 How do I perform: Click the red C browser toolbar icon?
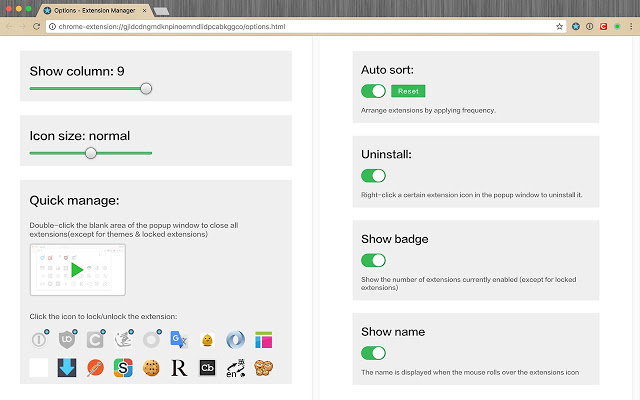603,27
